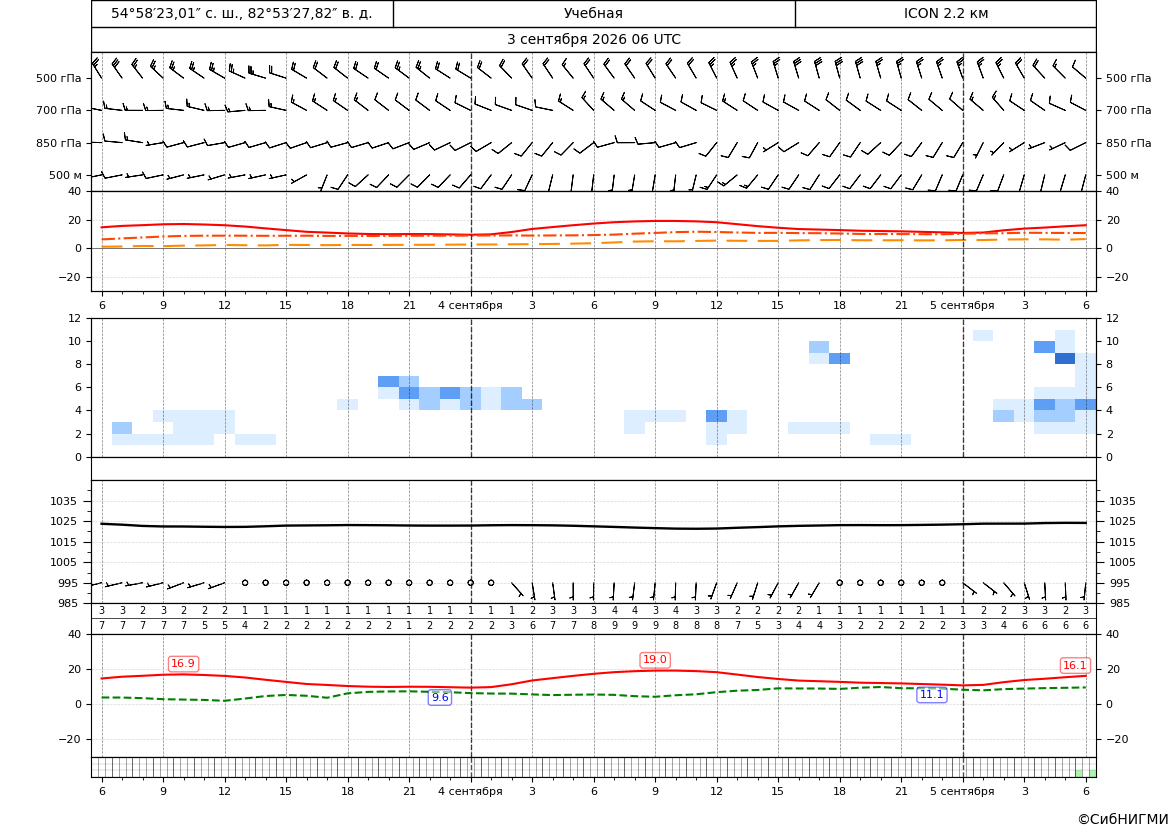Click the ©СибНИГМИ copyright text
This screenshot has height=827, width=1169.
coord(1123,819)
